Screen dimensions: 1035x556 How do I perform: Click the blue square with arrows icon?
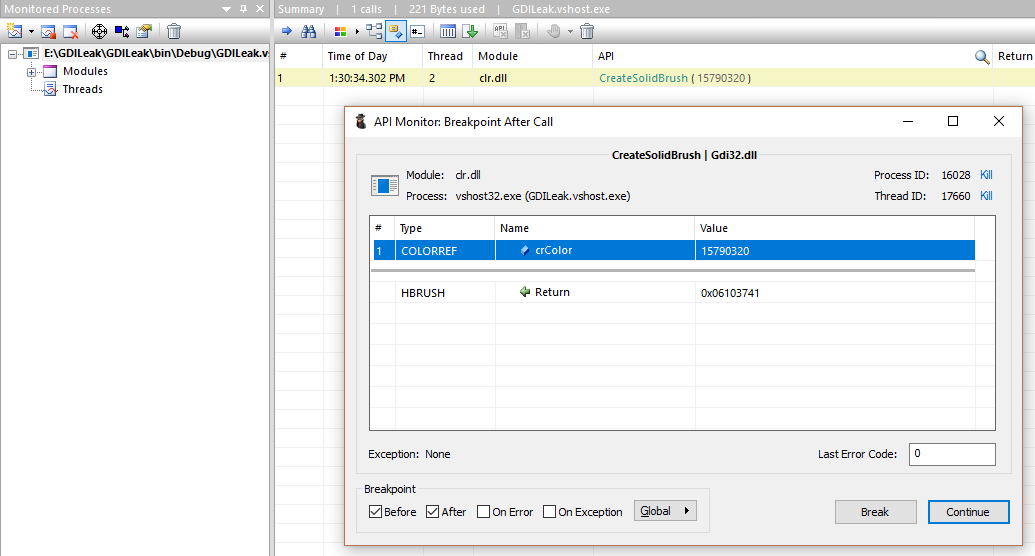(x=122, y=31)
